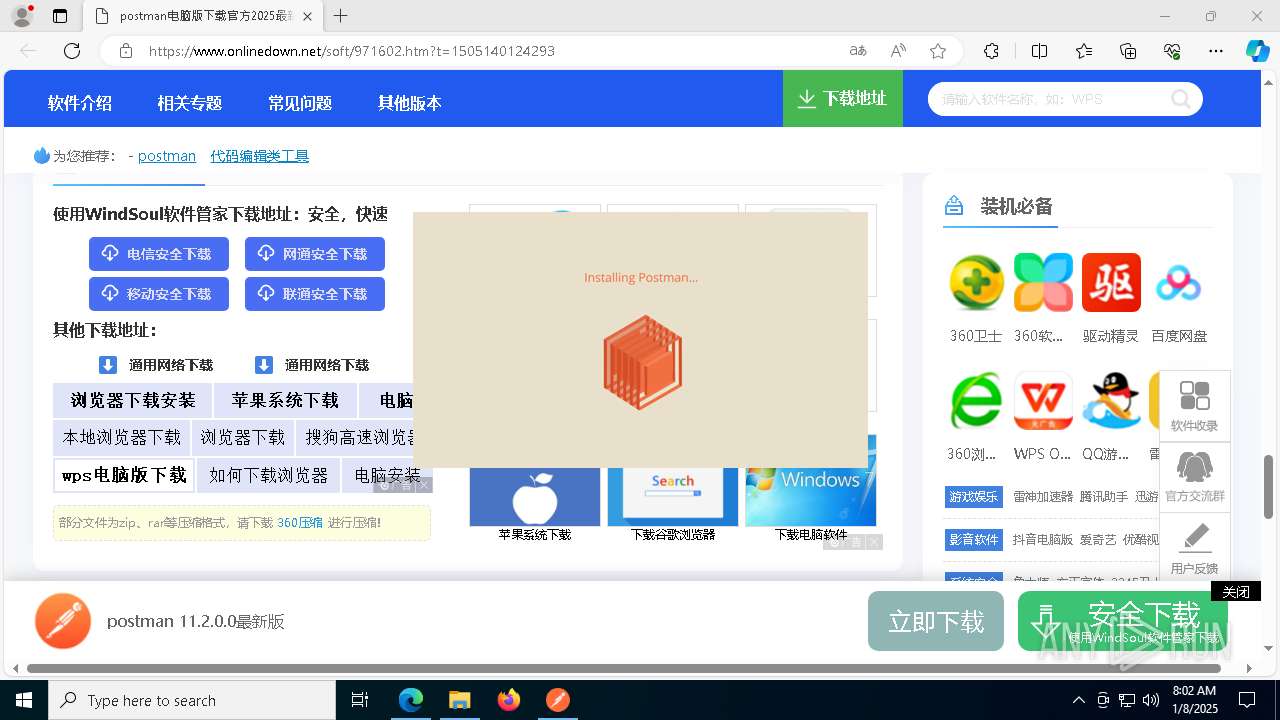Image resolution: width=1280 pixels, height=720 pixels.
Task: Open the WPS Office icon
Action: pyautogui.click(x=1043, y=401)
